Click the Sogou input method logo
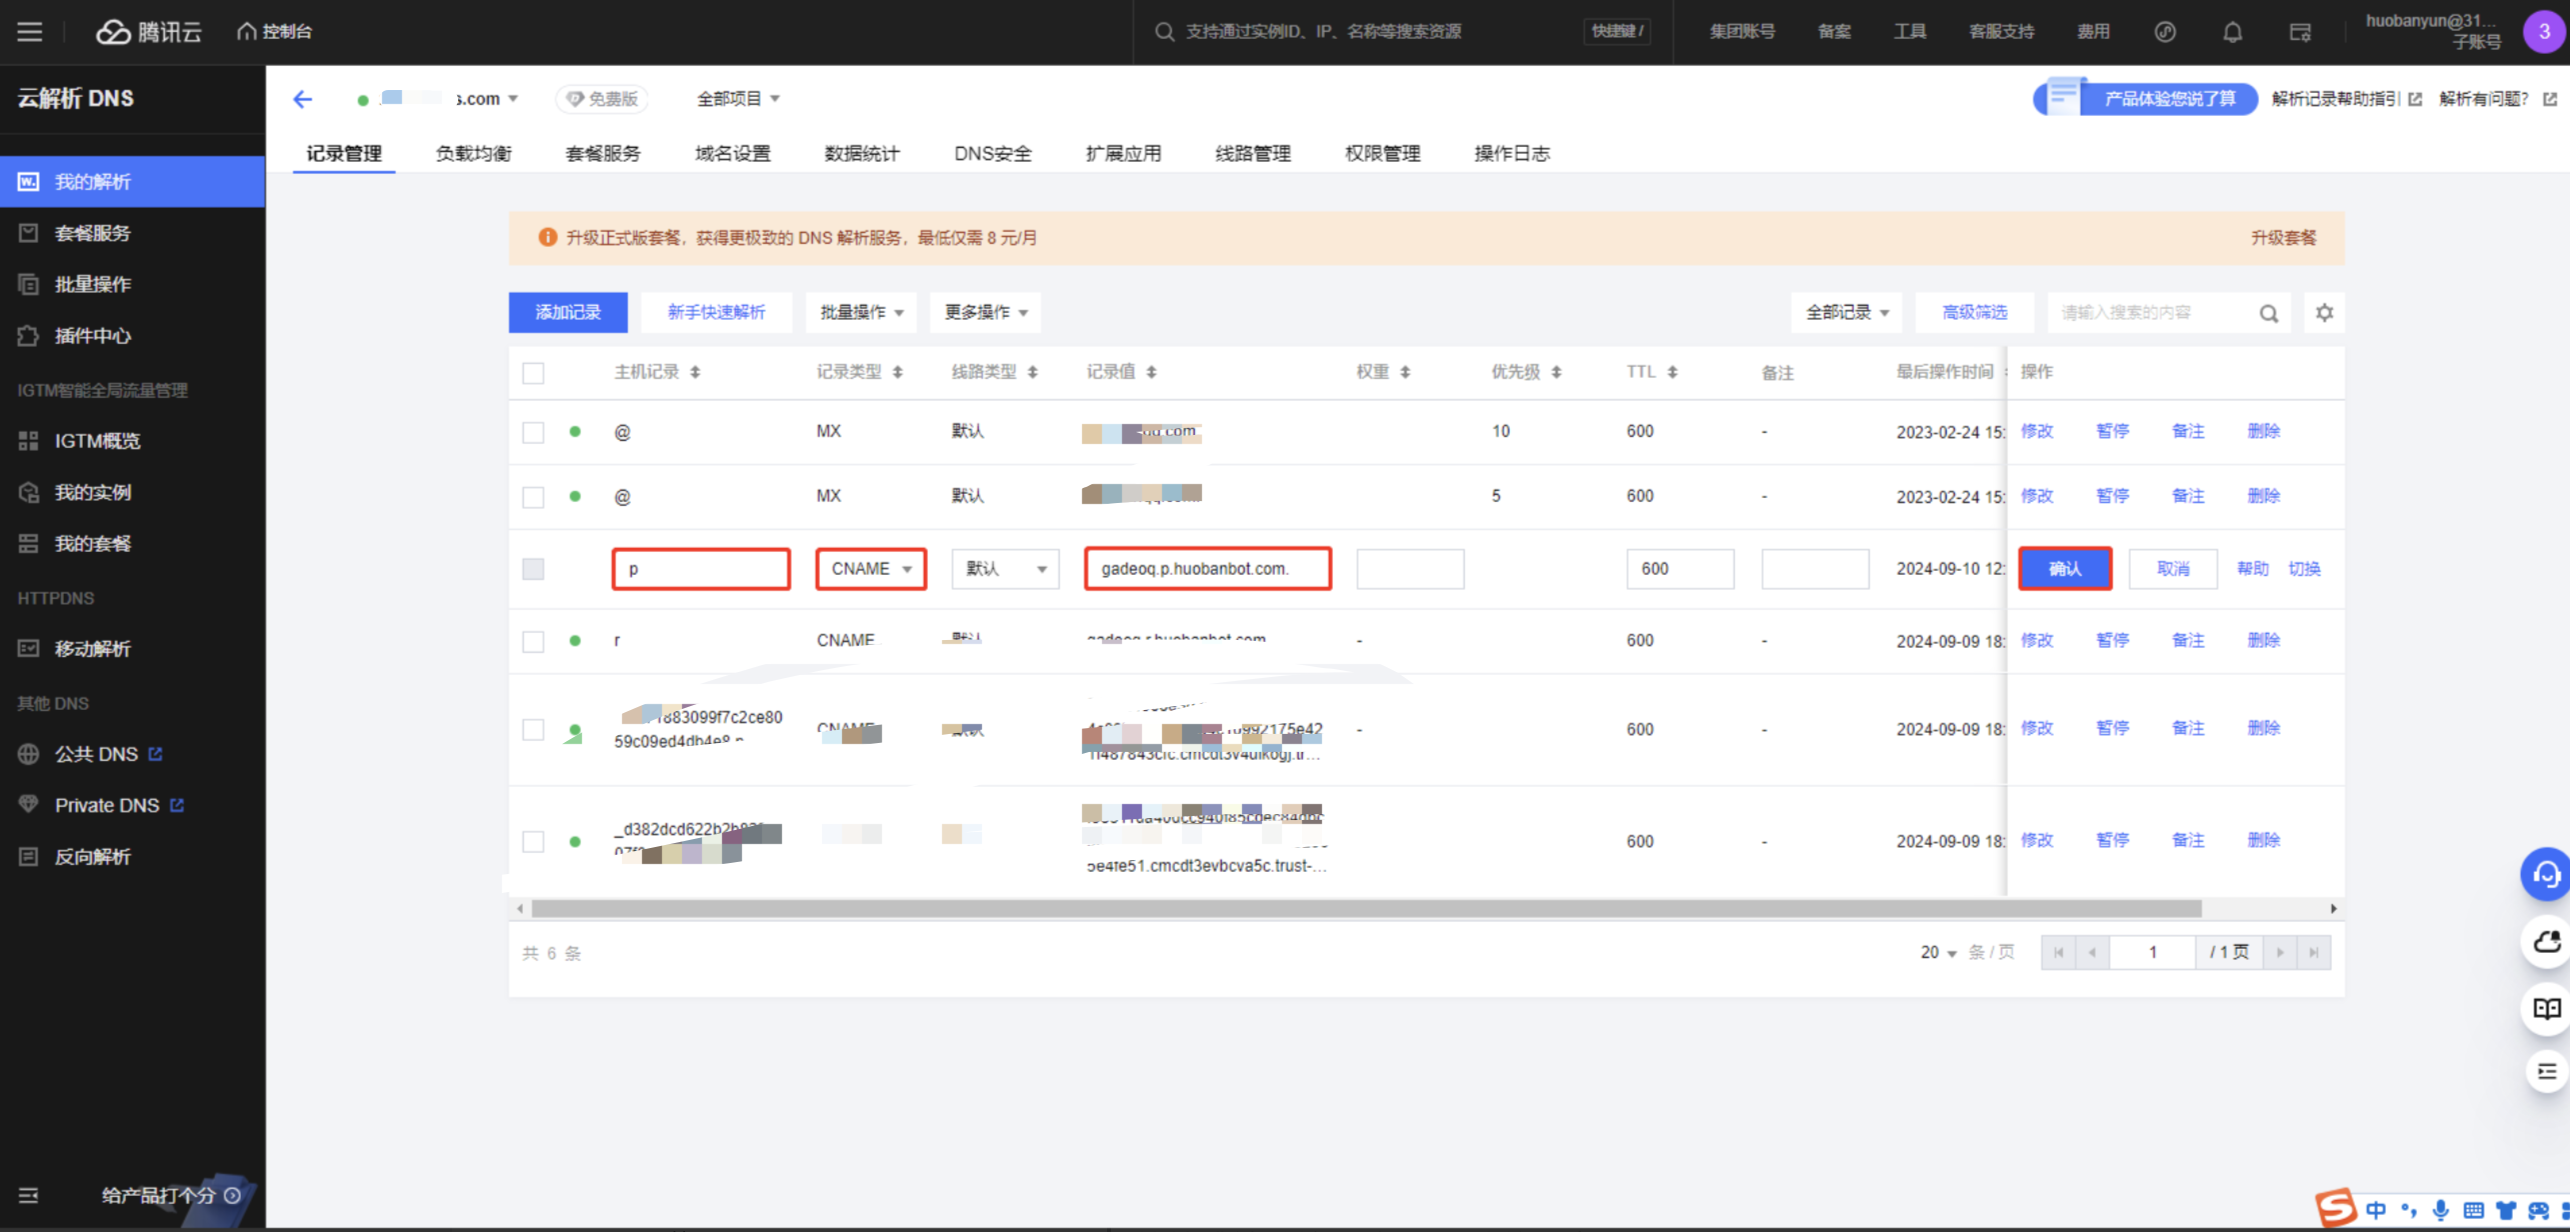The width and height of the screenshot is (2570, 1232). 2336,1208
